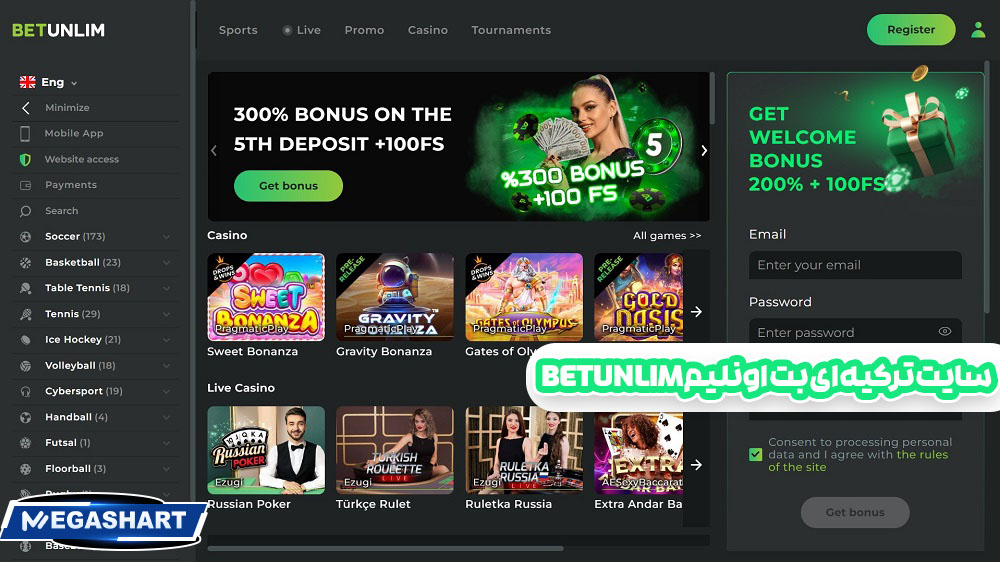Click the Mobile App phone icon
The height and width of the screenshot is (562, 1000).
coord(25,133)
